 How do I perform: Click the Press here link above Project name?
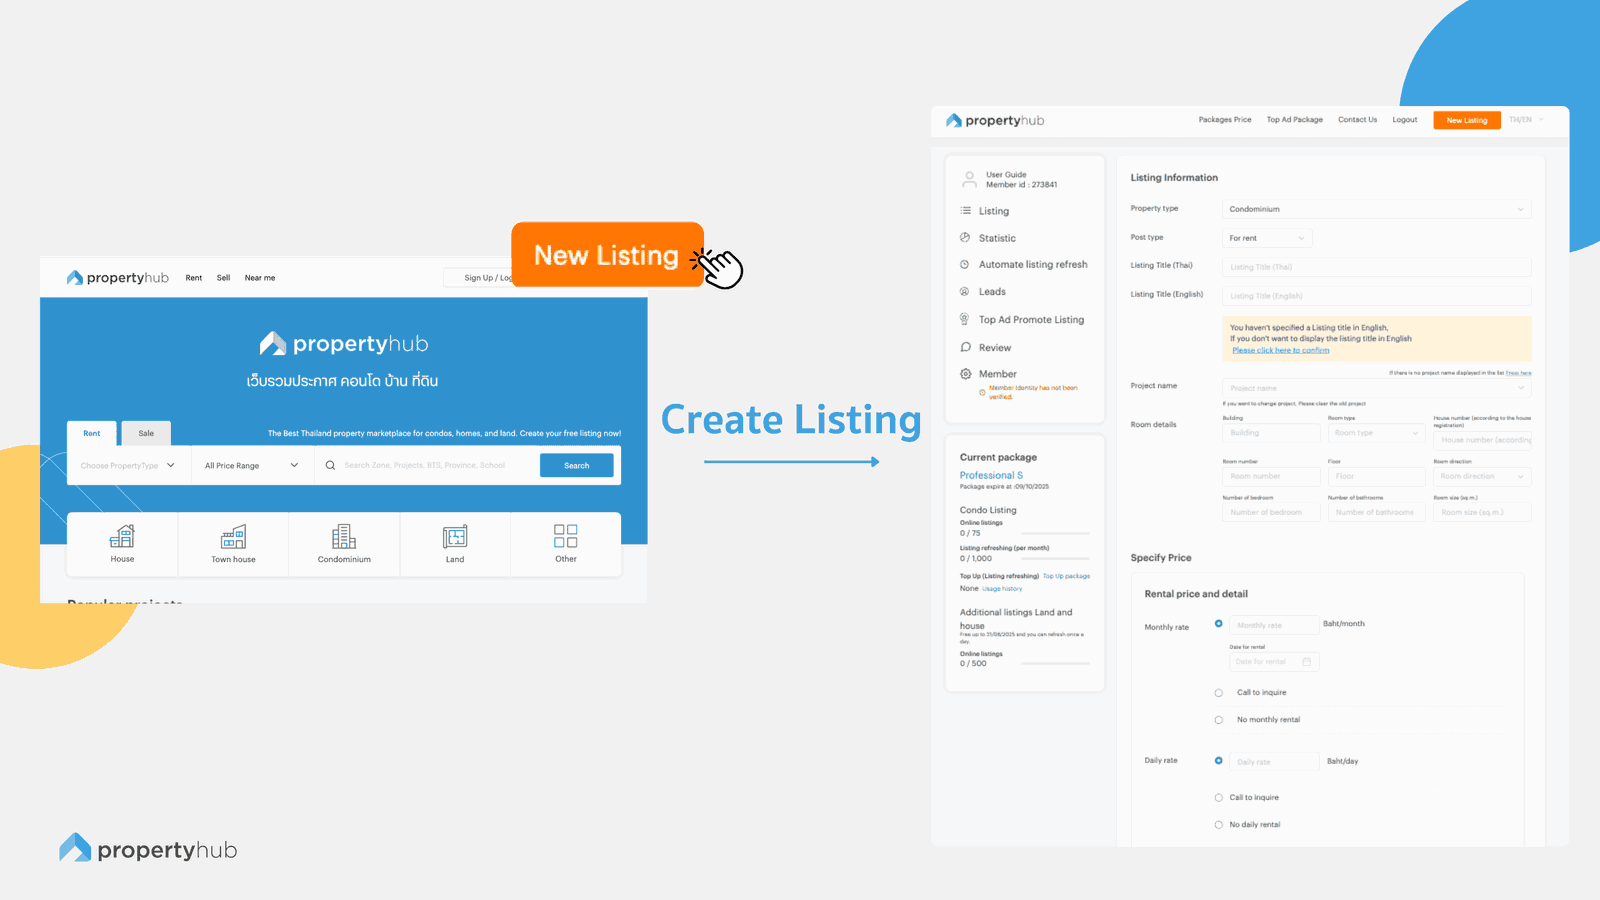pos(1519,373)
